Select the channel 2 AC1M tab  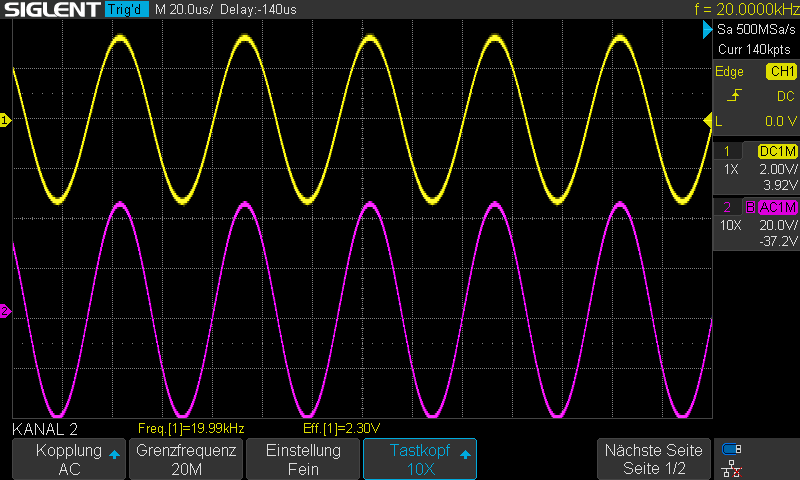point(776,207)
